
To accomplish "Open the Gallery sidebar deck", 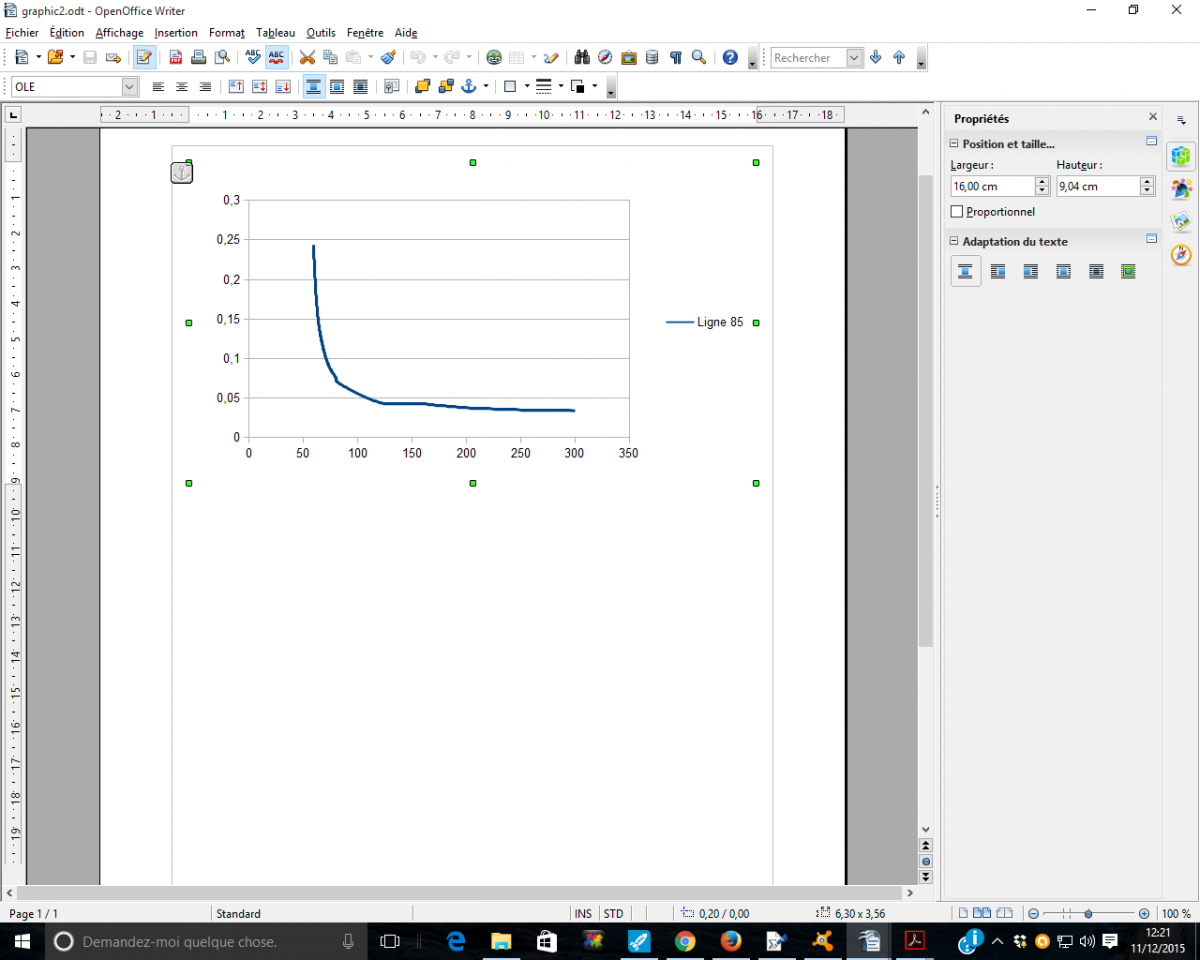I will pos(1181,221).
